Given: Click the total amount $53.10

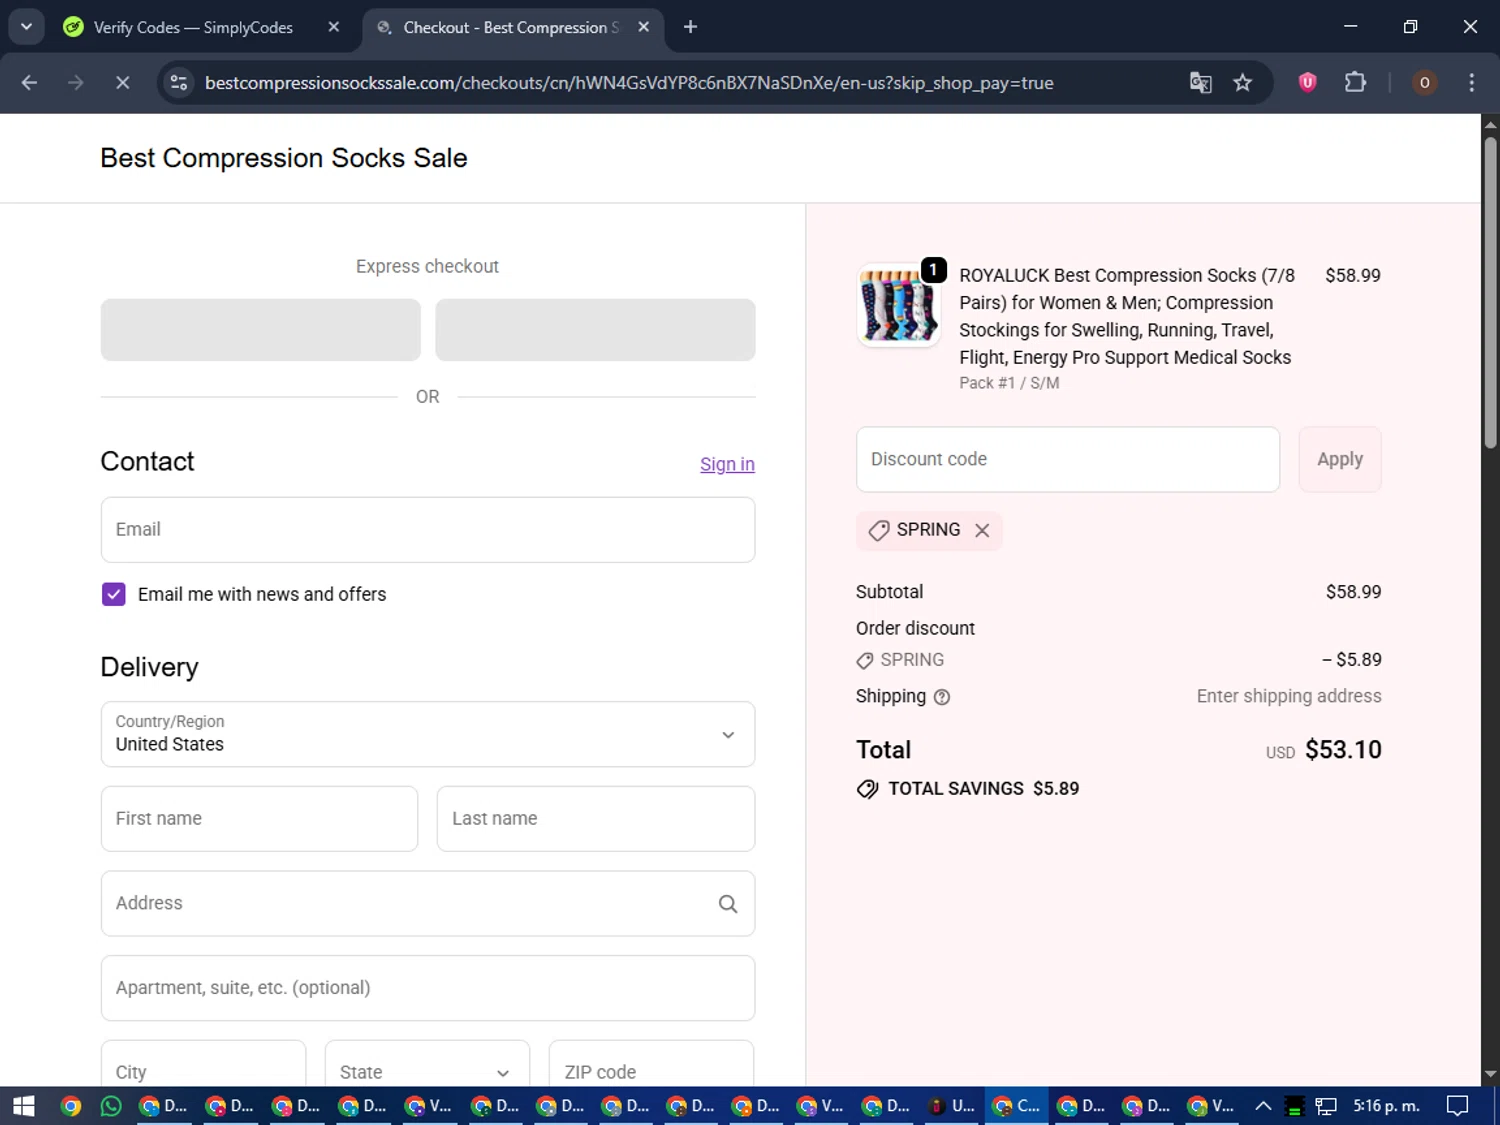Looking at the screenshot, I should (x=1343, y=750).
